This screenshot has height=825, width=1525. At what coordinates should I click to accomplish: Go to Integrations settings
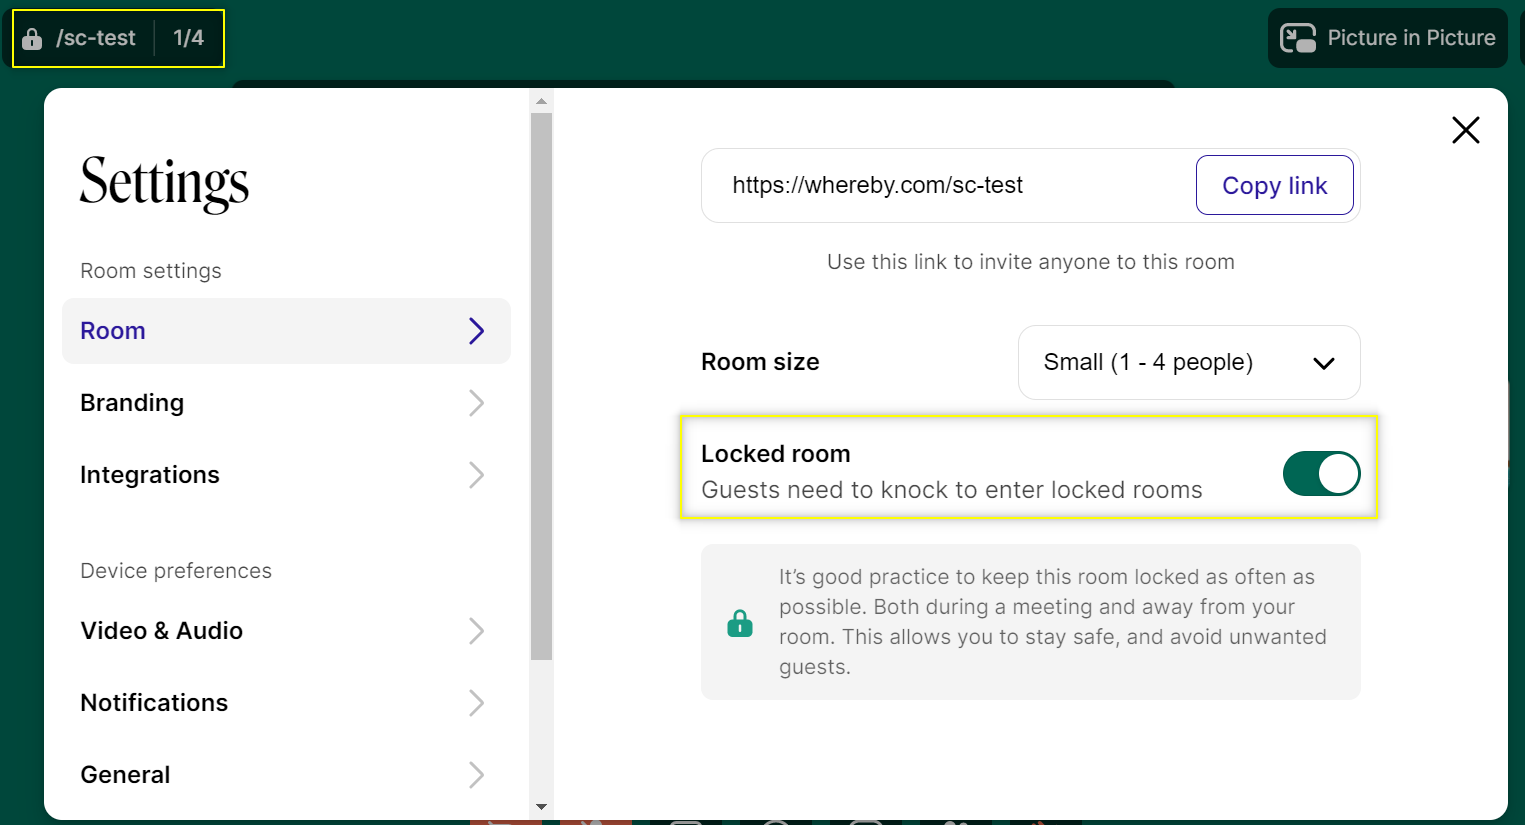[286, 475]
